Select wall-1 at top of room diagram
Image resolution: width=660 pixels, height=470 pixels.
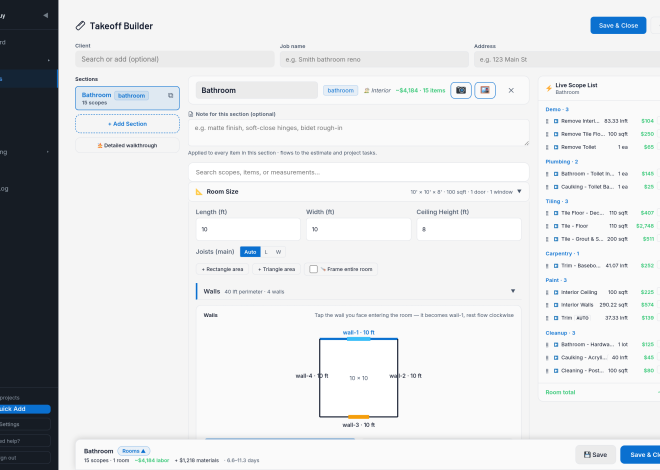coord(359,339)
